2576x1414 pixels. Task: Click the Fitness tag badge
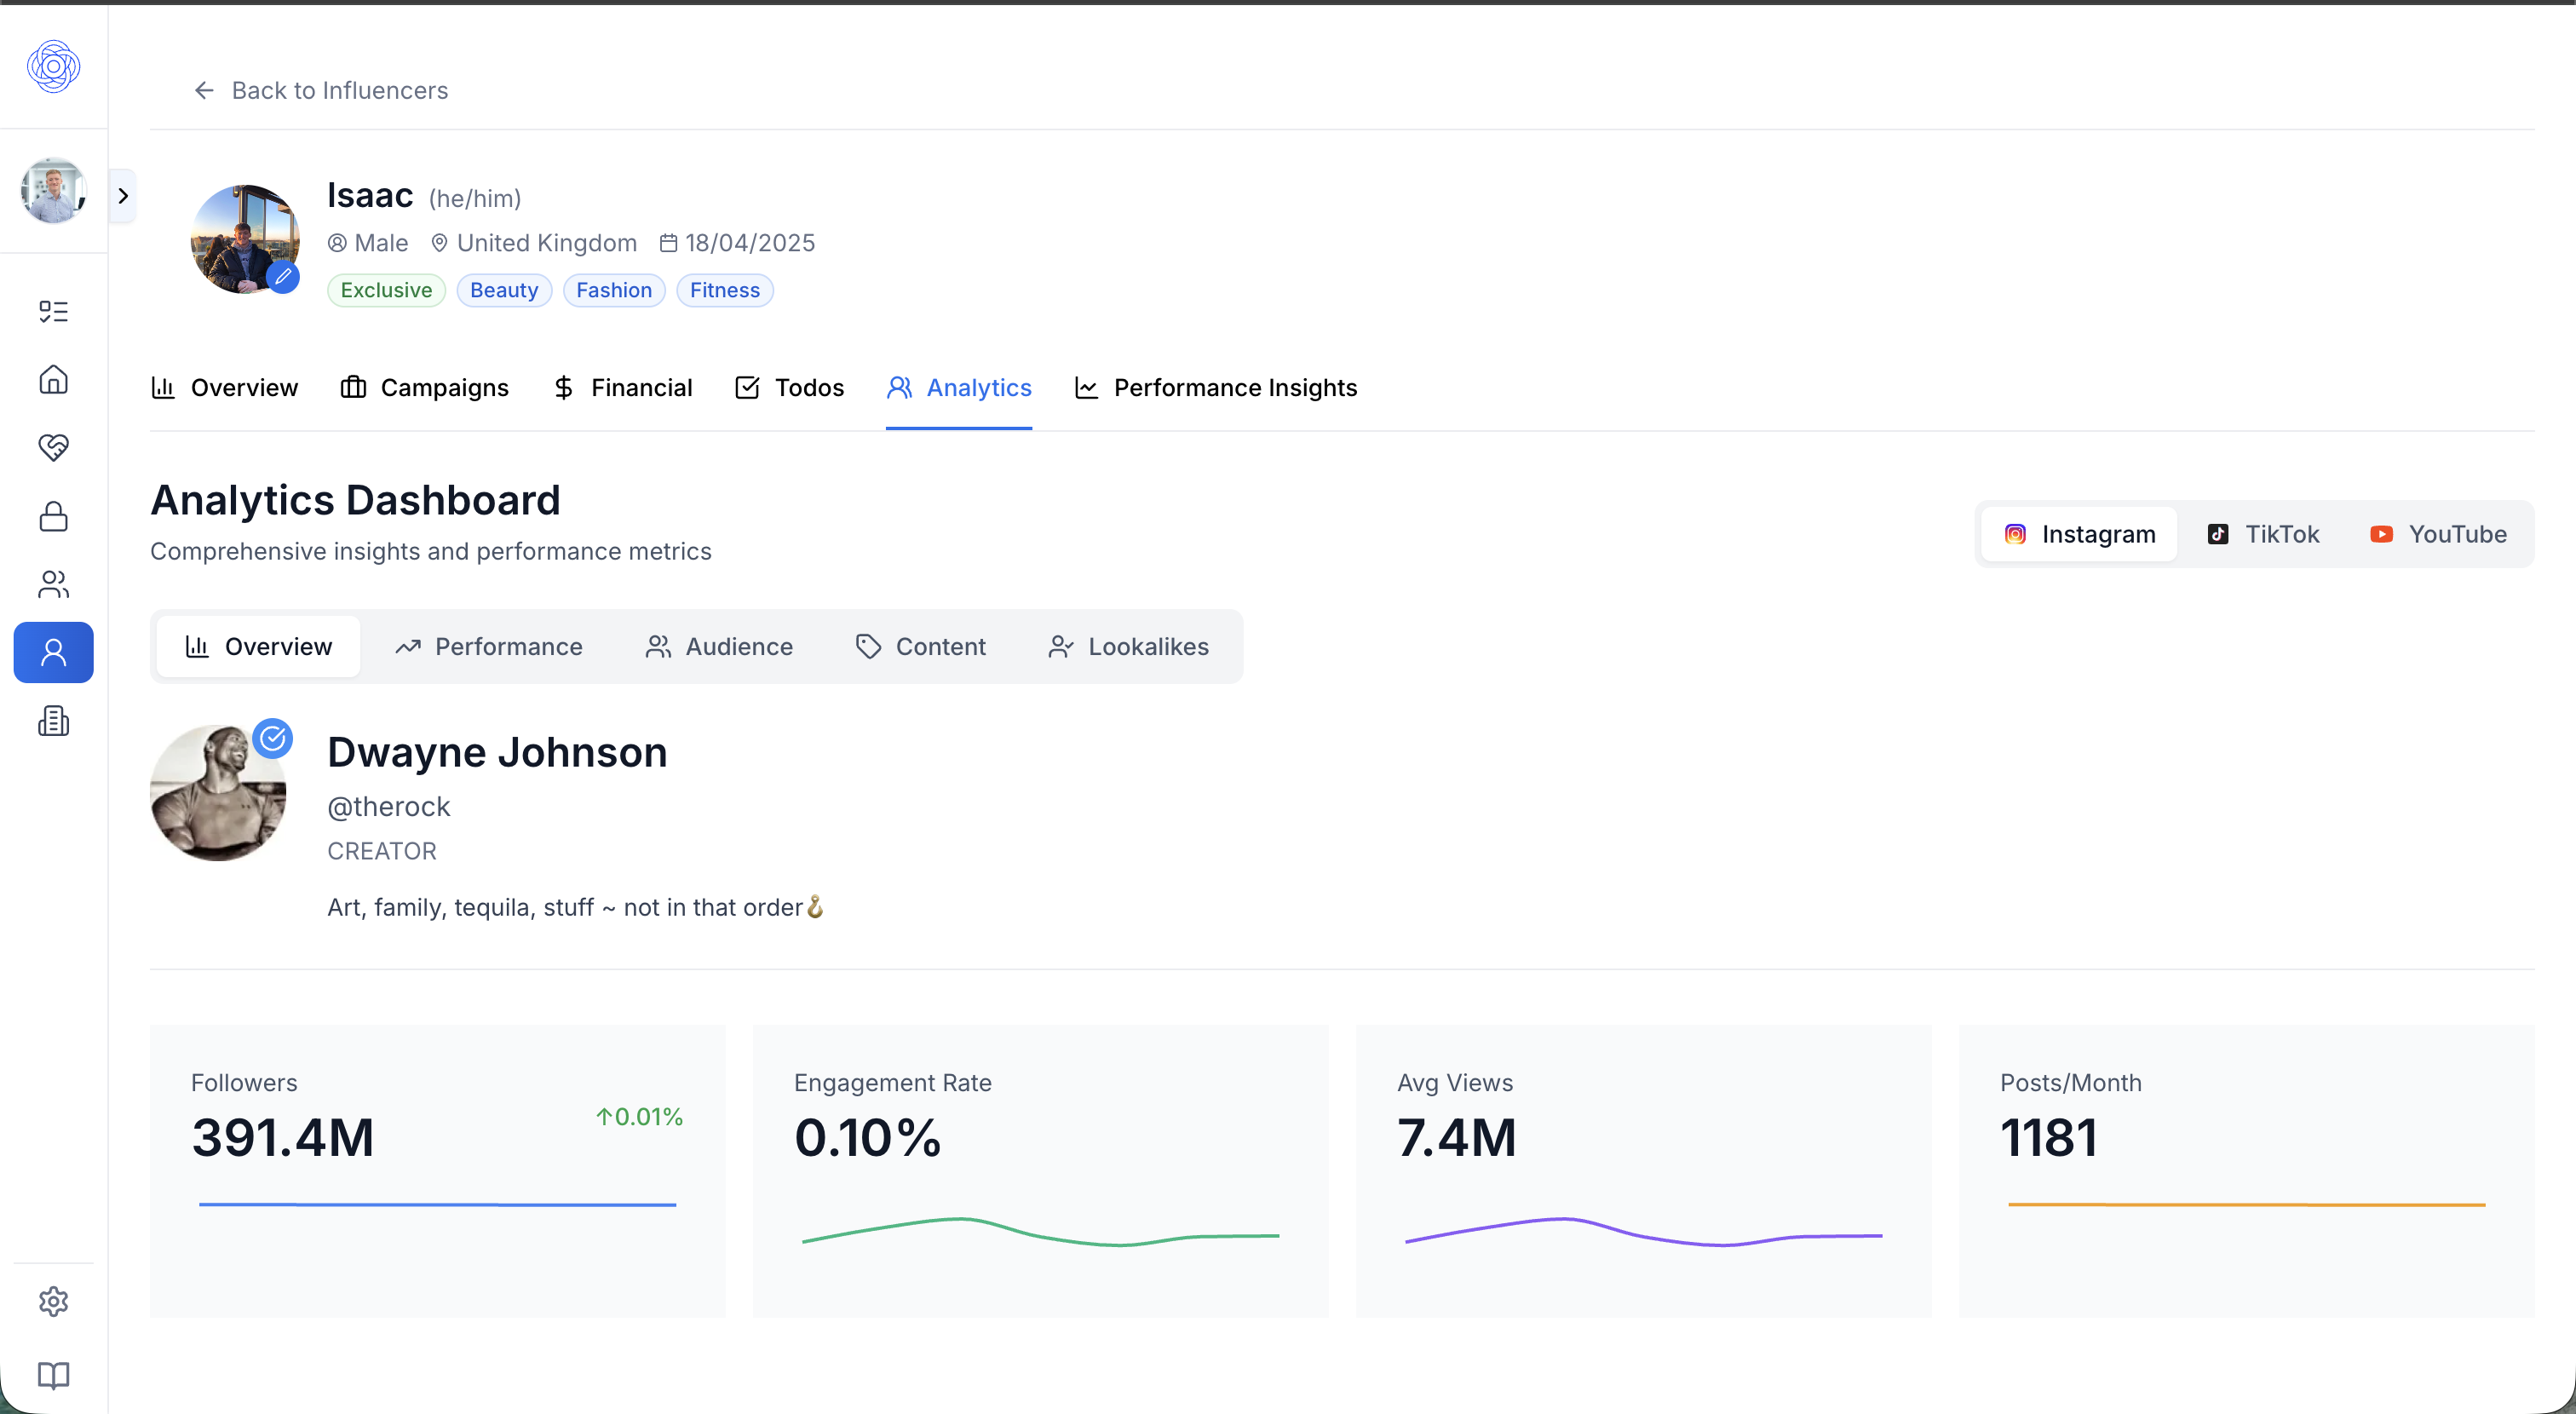pyautogui.click(x=724, y=290)
